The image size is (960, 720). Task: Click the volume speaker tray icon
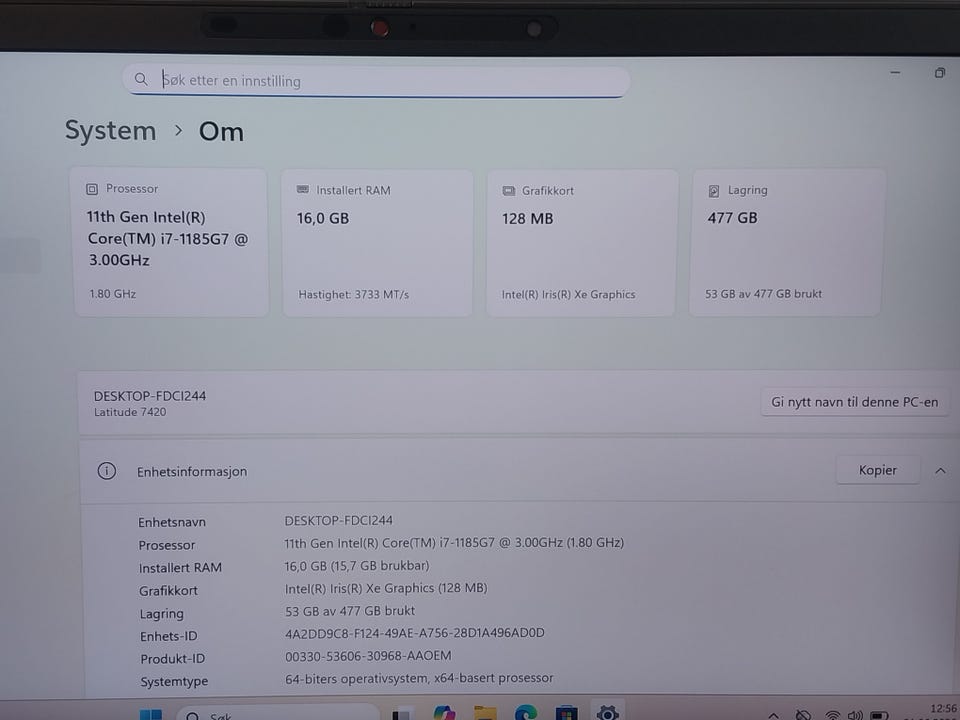tap(855, 714)
